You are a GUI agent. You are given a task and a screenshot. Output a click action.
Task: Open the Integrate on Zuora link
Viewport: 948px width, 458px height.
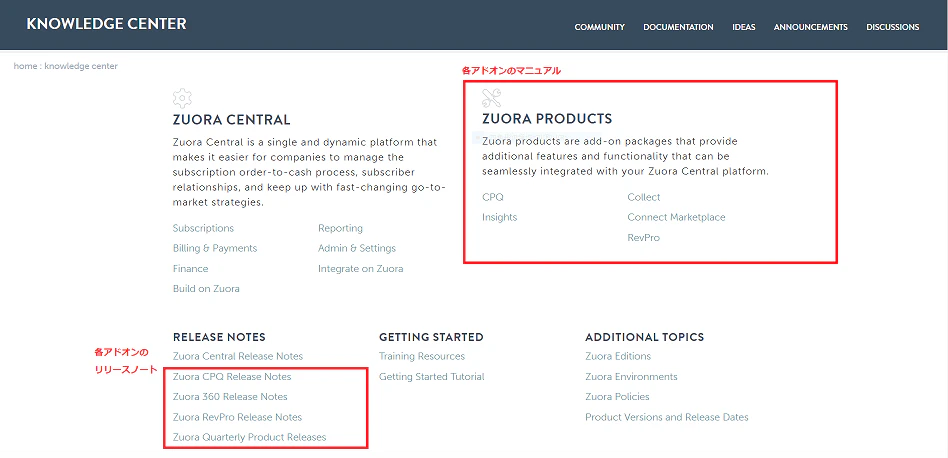[x=360, y=269]
